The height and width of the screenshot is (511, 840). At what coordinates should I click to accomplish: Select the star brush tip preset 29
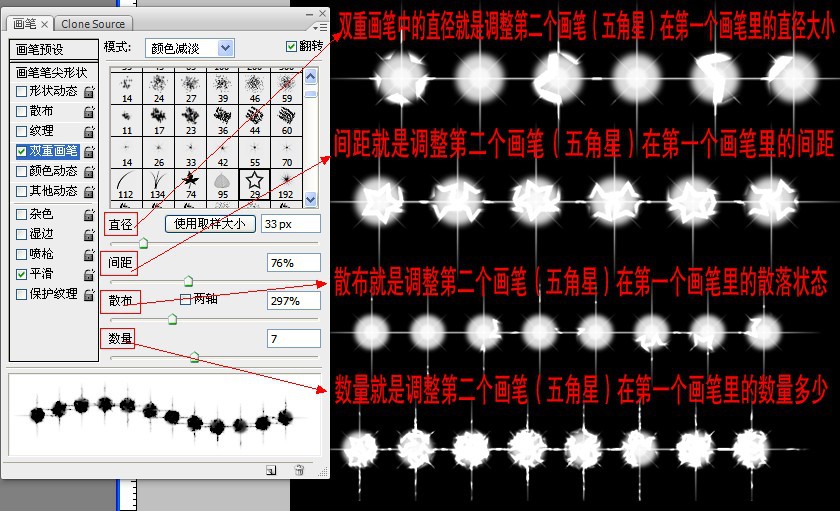[254, 183]
